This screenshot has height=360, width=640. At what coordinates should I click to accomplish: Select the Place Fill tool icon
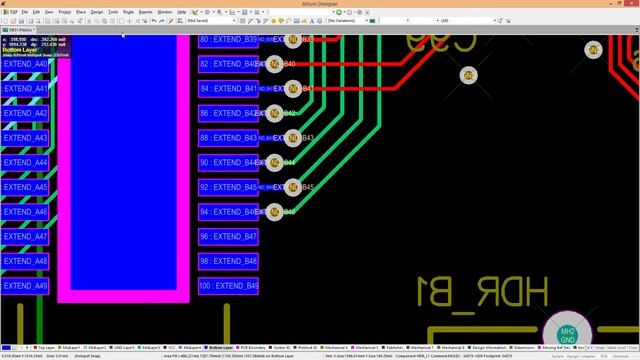[297, 20]
